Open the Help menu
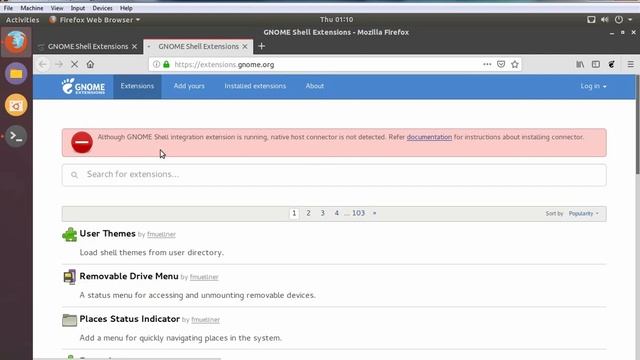Image resolution: width=640 pixels, height=360 pixels. [x=126, y=8]
